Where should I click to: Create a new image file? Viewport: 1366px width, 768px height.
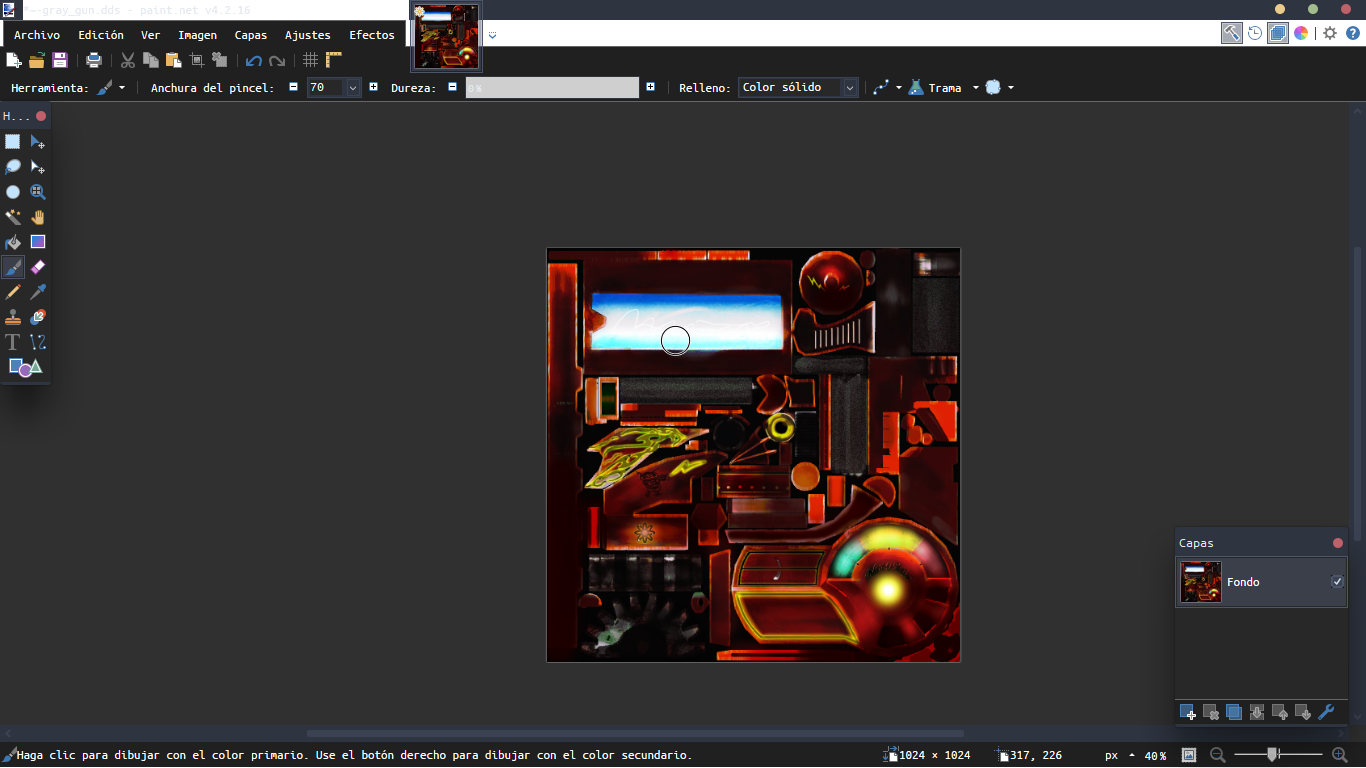click(x=14, y=60)
